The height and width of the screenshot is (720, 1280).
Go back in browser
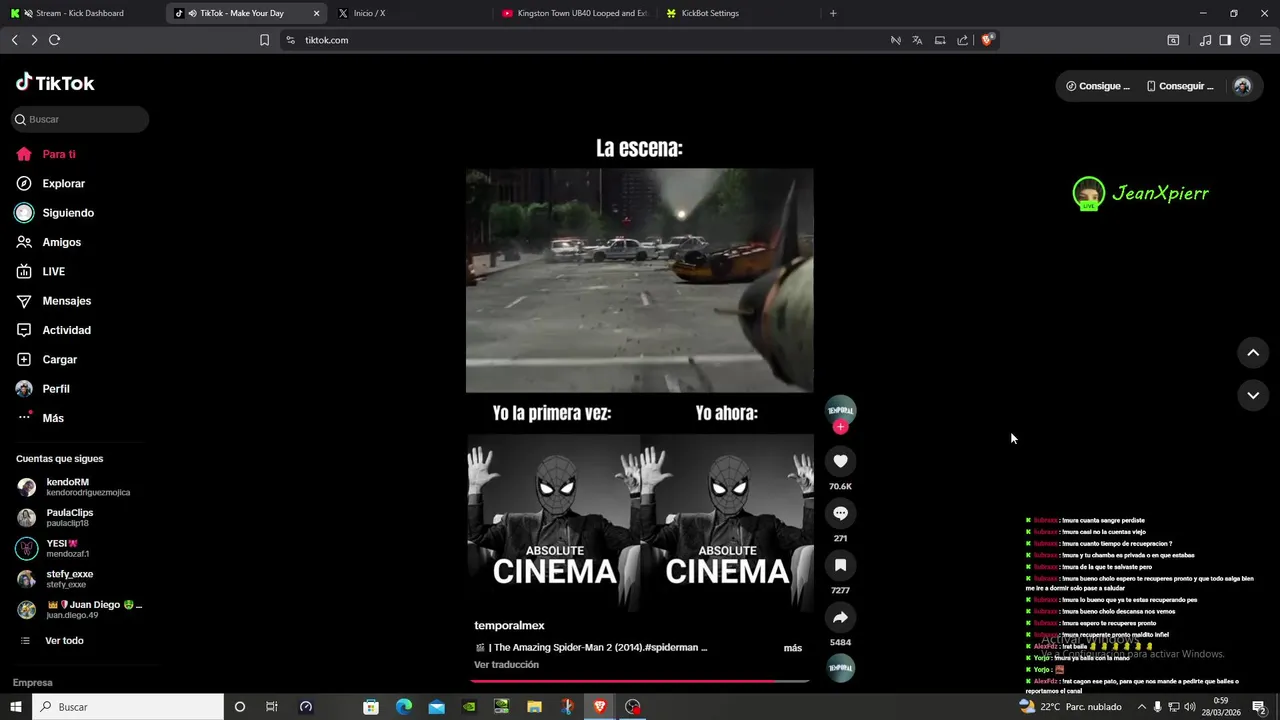click(x=14, y=40)
